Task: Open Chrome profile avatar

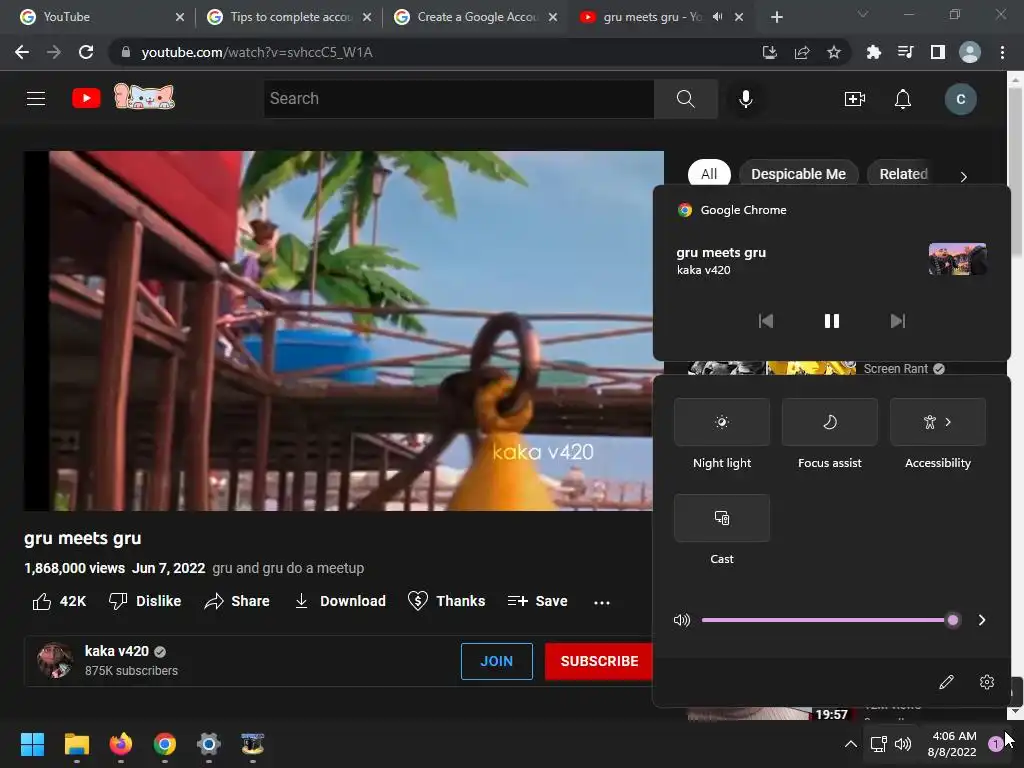Action: 970,52
